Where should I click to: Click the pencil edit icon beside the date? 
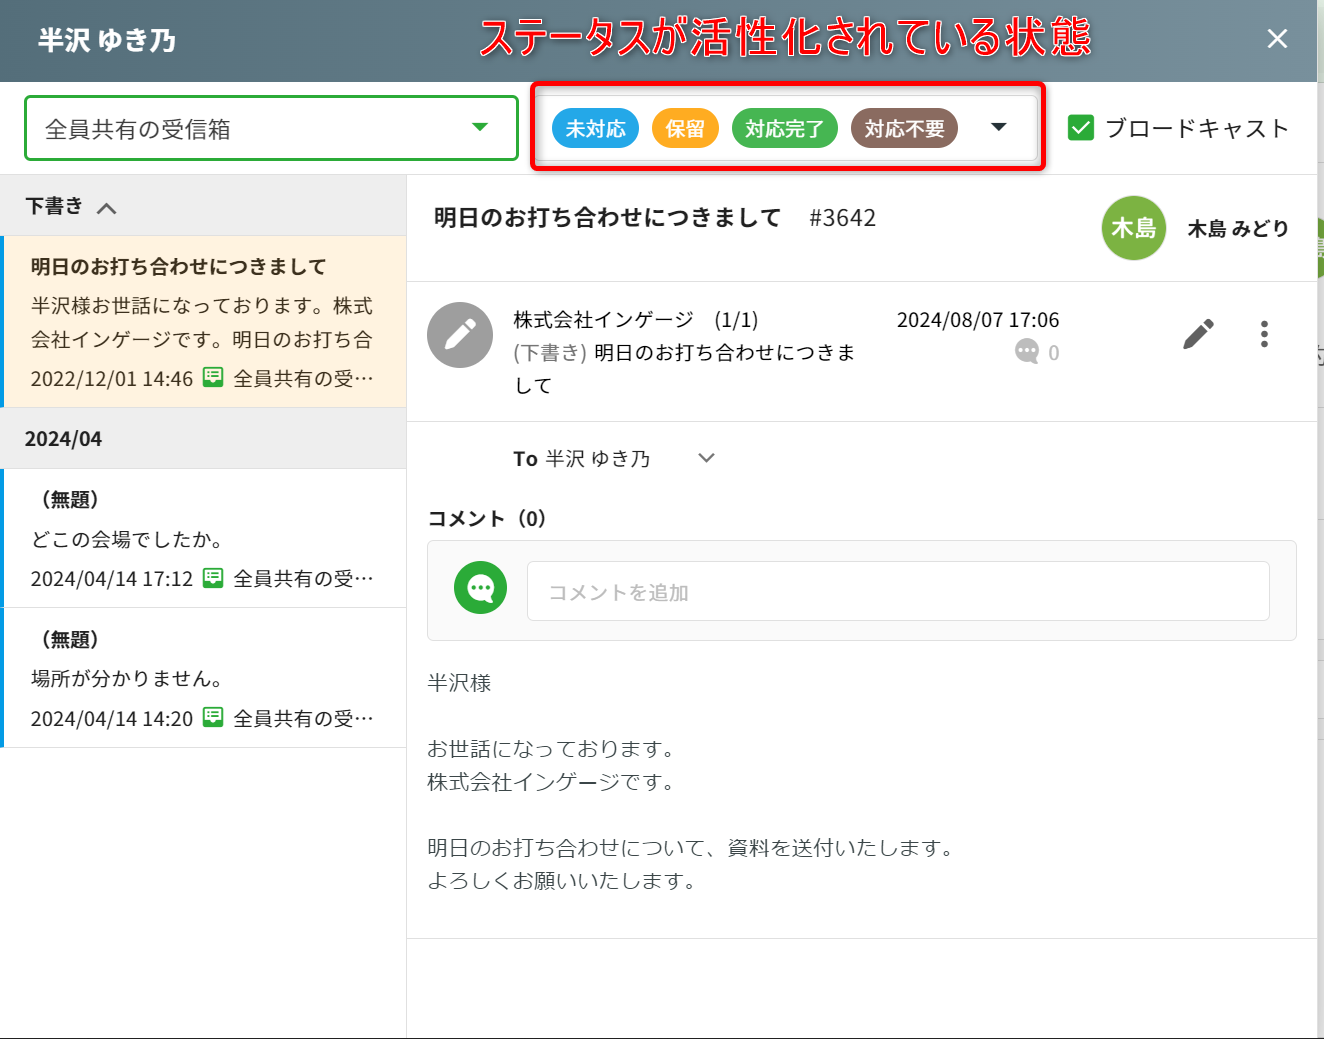[x=1198, y=334]
